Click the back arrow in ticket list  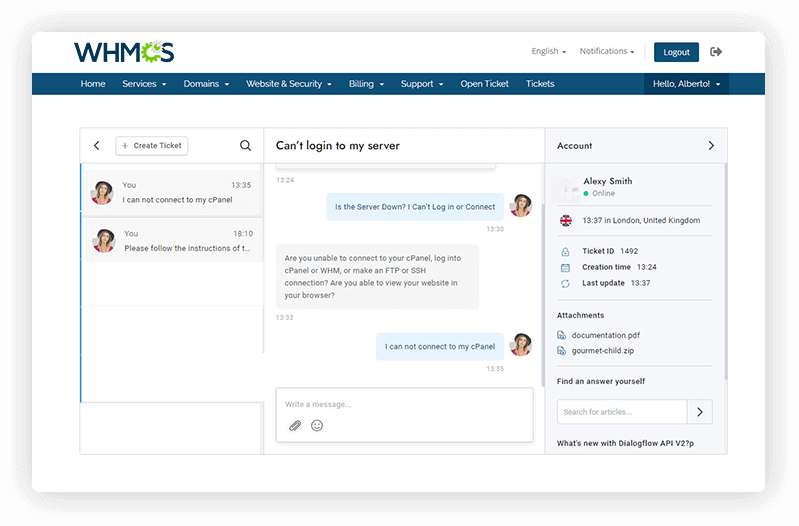pyautogui.click(x=97, y=146)
